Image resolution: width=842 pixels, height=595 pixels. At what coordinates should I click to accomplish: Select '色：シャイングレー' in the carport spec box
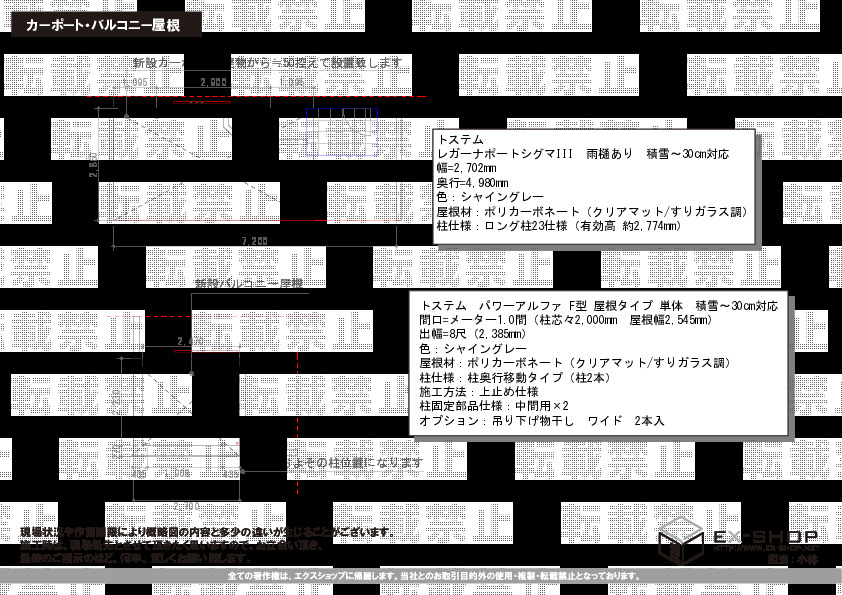click(490, 197)
